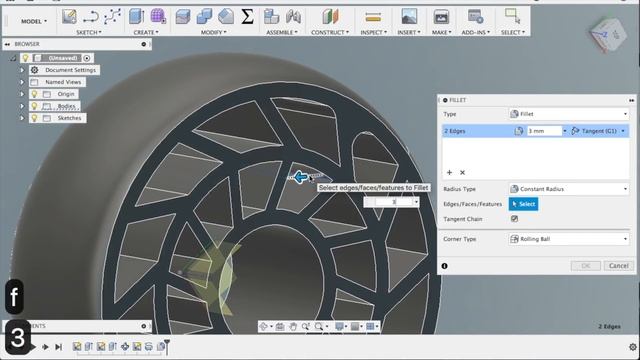Viewport: 640px width, 360px height.
Task: Click OK in the Fillet dialog
Action: pos(586,266)
